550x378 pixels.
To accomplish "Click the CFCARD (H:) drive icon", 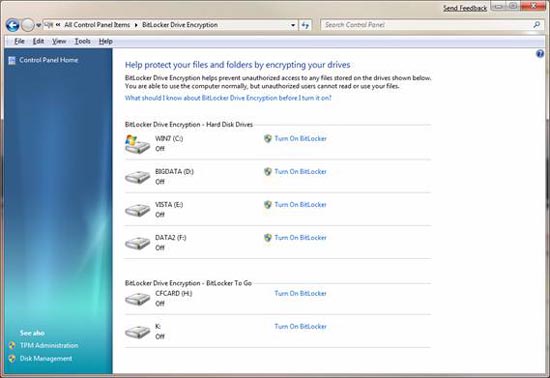I will (x=138, y=298).
